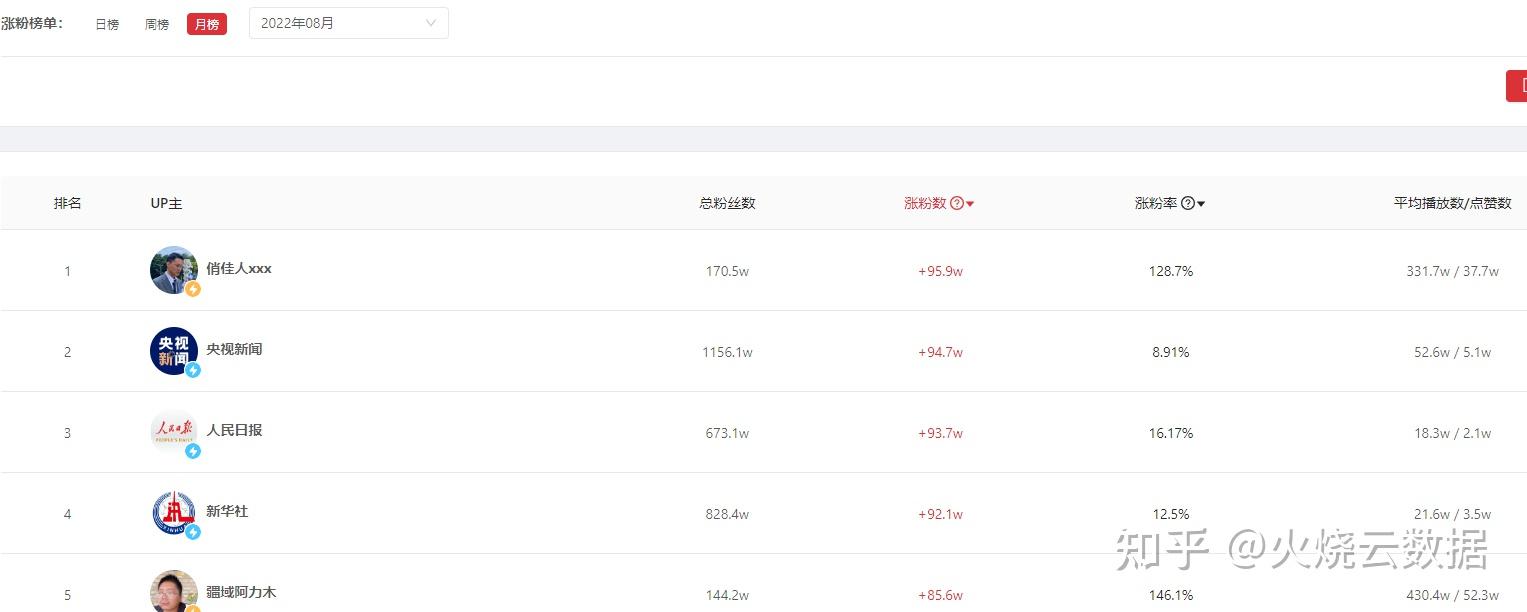This screenshot has width=1527, height=612.
Task: Open 新华社 profile link
Action: [x=227, y=512]
